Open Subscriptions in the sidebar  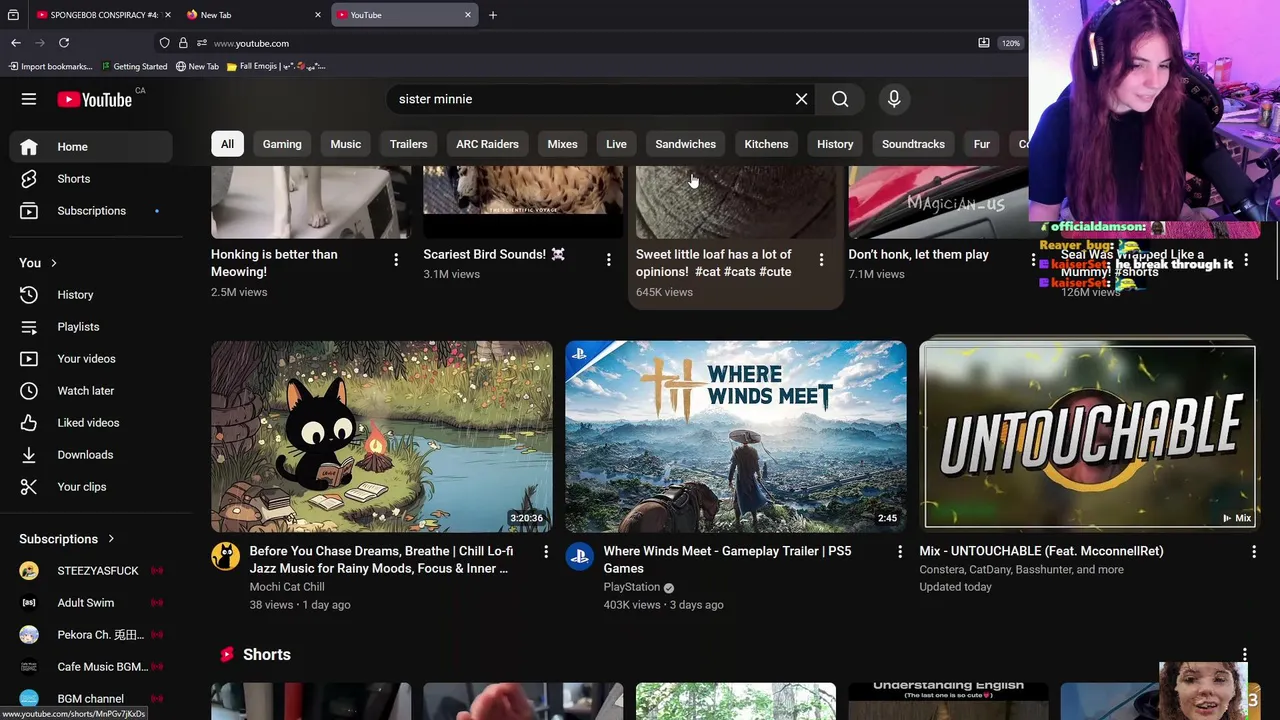[91, 211]
